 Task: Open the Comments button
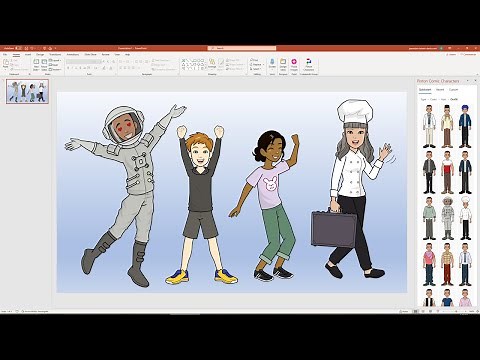tap(468, 54)
